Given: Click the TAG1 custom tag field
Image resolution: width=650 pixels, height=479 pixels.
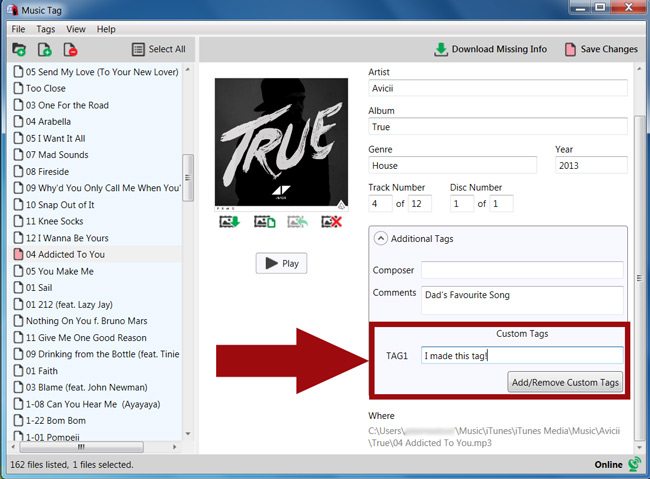Looking at the screenshot, I should [x=522, y=355].
